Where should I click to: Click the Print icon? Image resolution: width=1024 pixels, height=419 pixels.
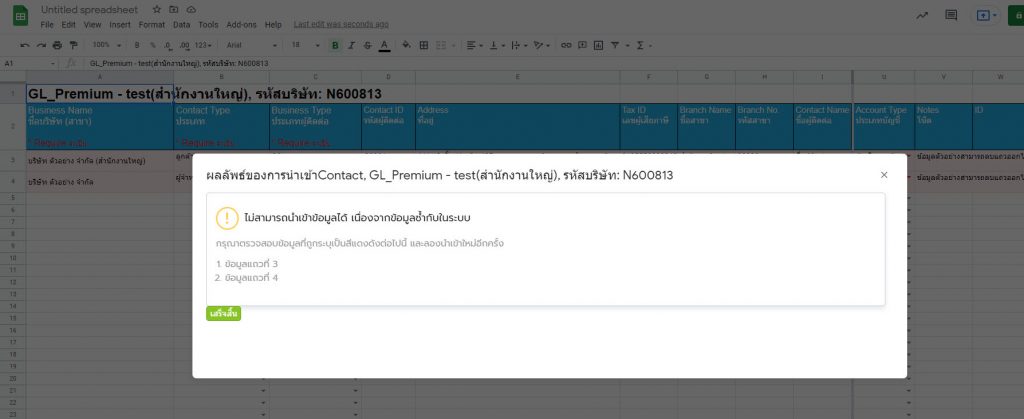click(57, 45)
